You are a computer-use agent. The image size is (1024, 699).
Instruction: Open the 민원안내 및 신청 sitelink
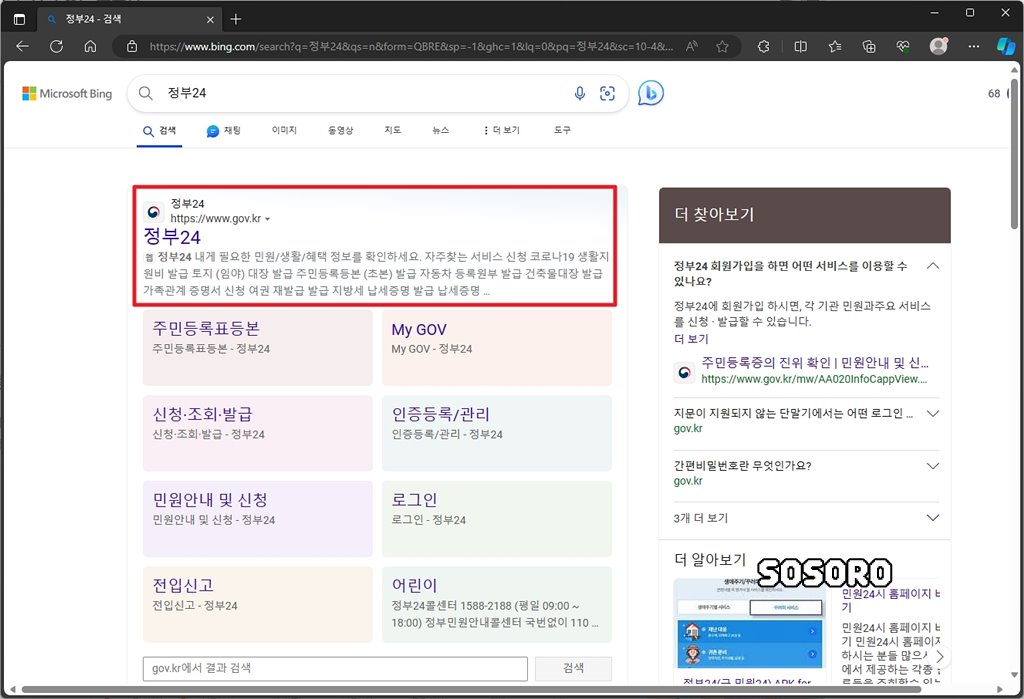pos(210,500)
